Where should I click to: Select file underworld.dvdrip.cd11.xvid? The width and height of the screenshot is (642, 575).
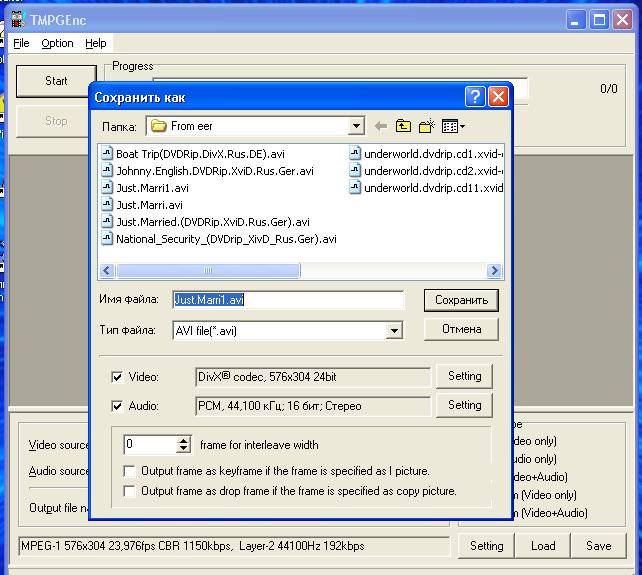tap(433, 188)
